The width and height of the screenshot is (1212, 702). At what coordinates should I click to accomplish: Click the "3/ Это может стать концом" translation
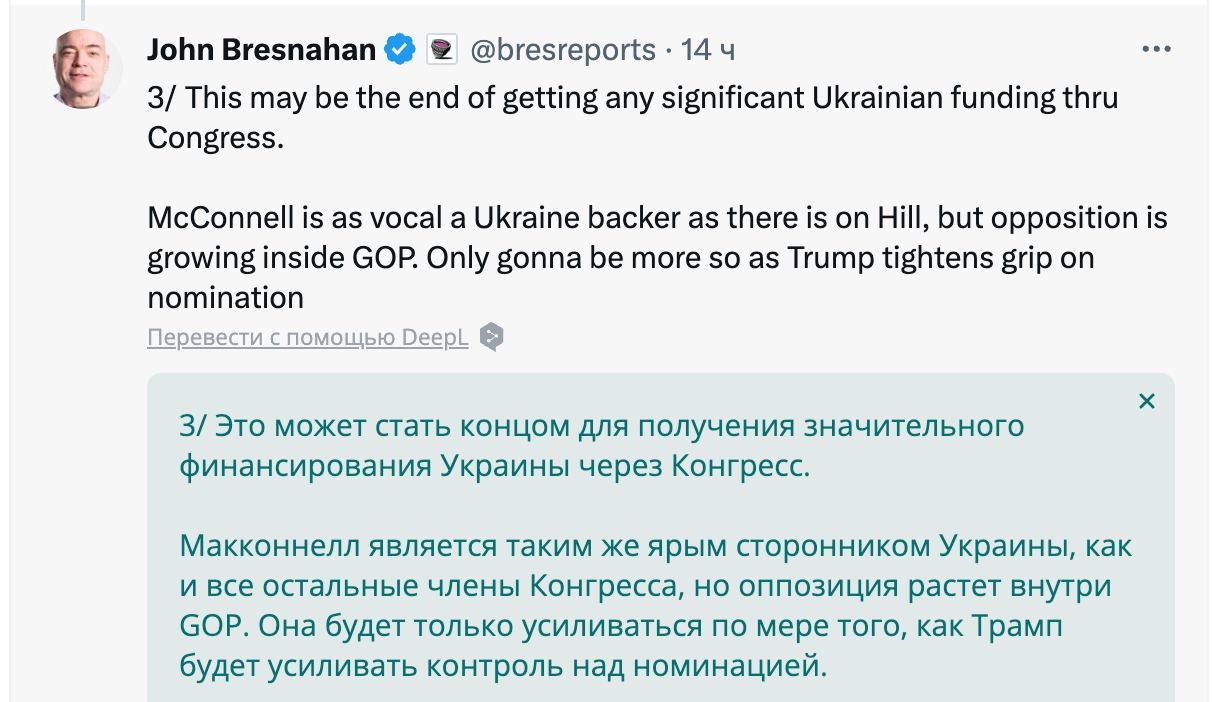click(601, 445)
